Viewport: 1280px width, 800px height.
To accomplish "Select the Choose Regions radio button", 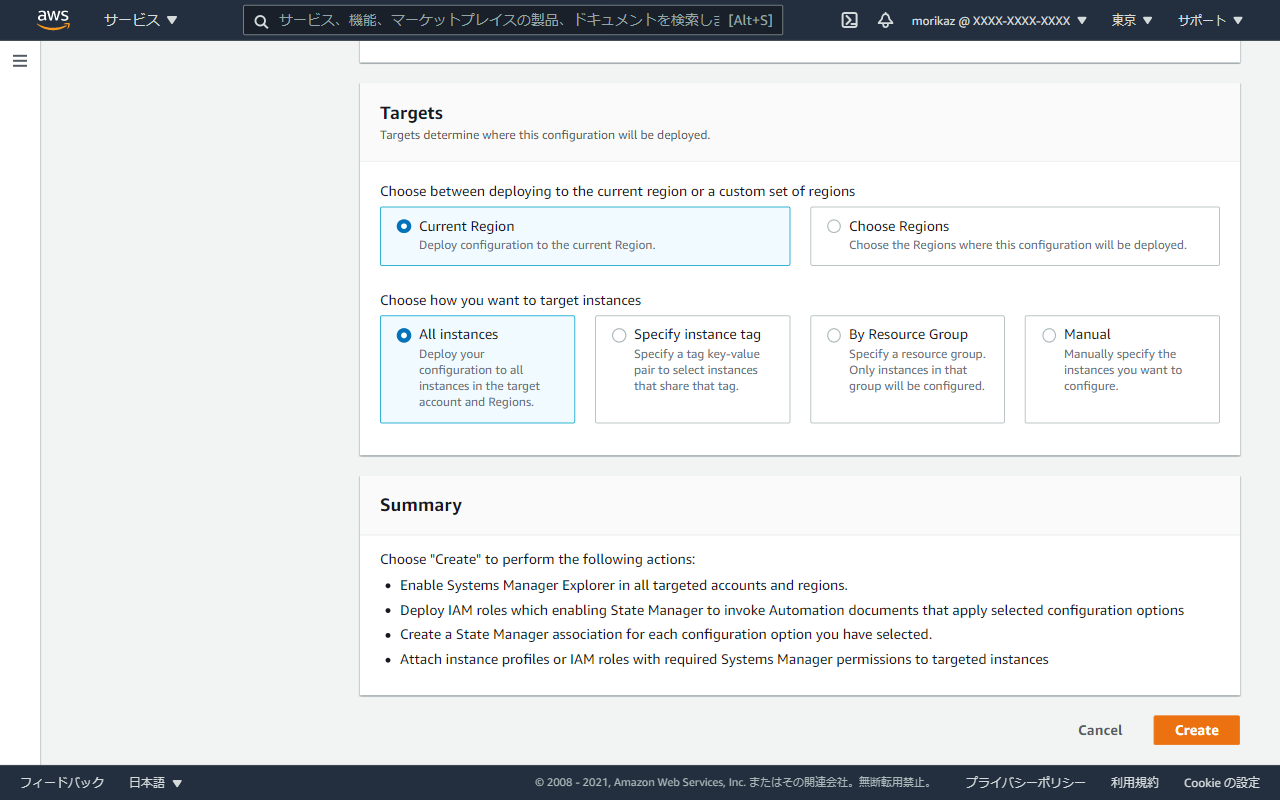I will pos(833,225).
